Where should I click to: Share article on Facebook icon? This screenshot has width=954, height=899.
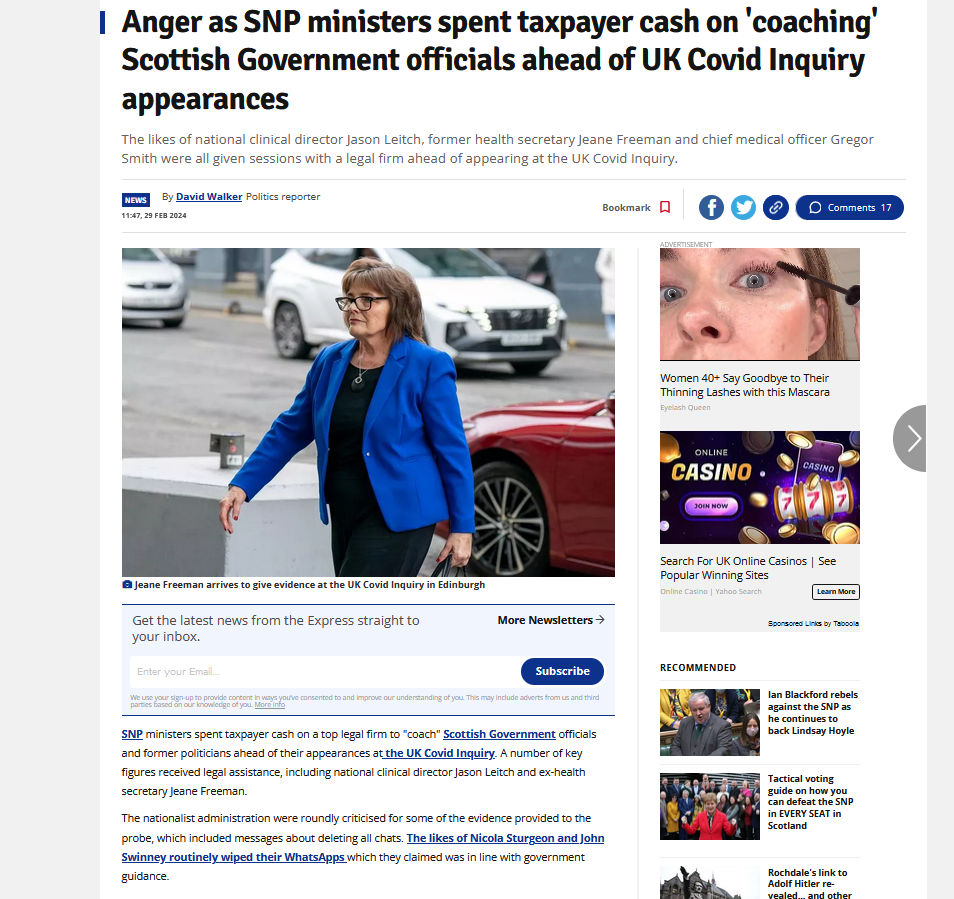(x=711, y=207)
